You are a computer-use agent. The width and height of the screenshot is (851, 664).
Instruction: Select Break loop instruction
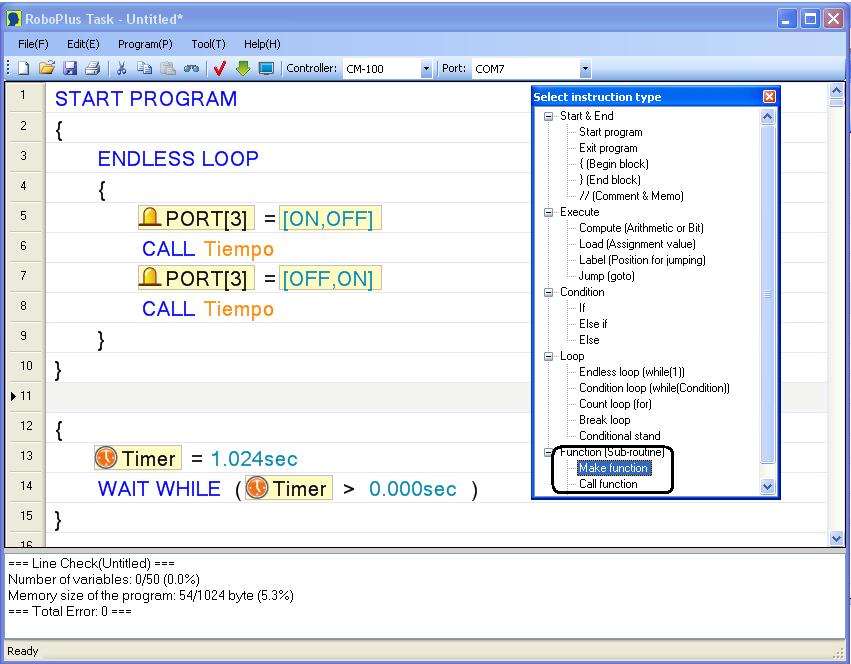[x=605, y=420]
